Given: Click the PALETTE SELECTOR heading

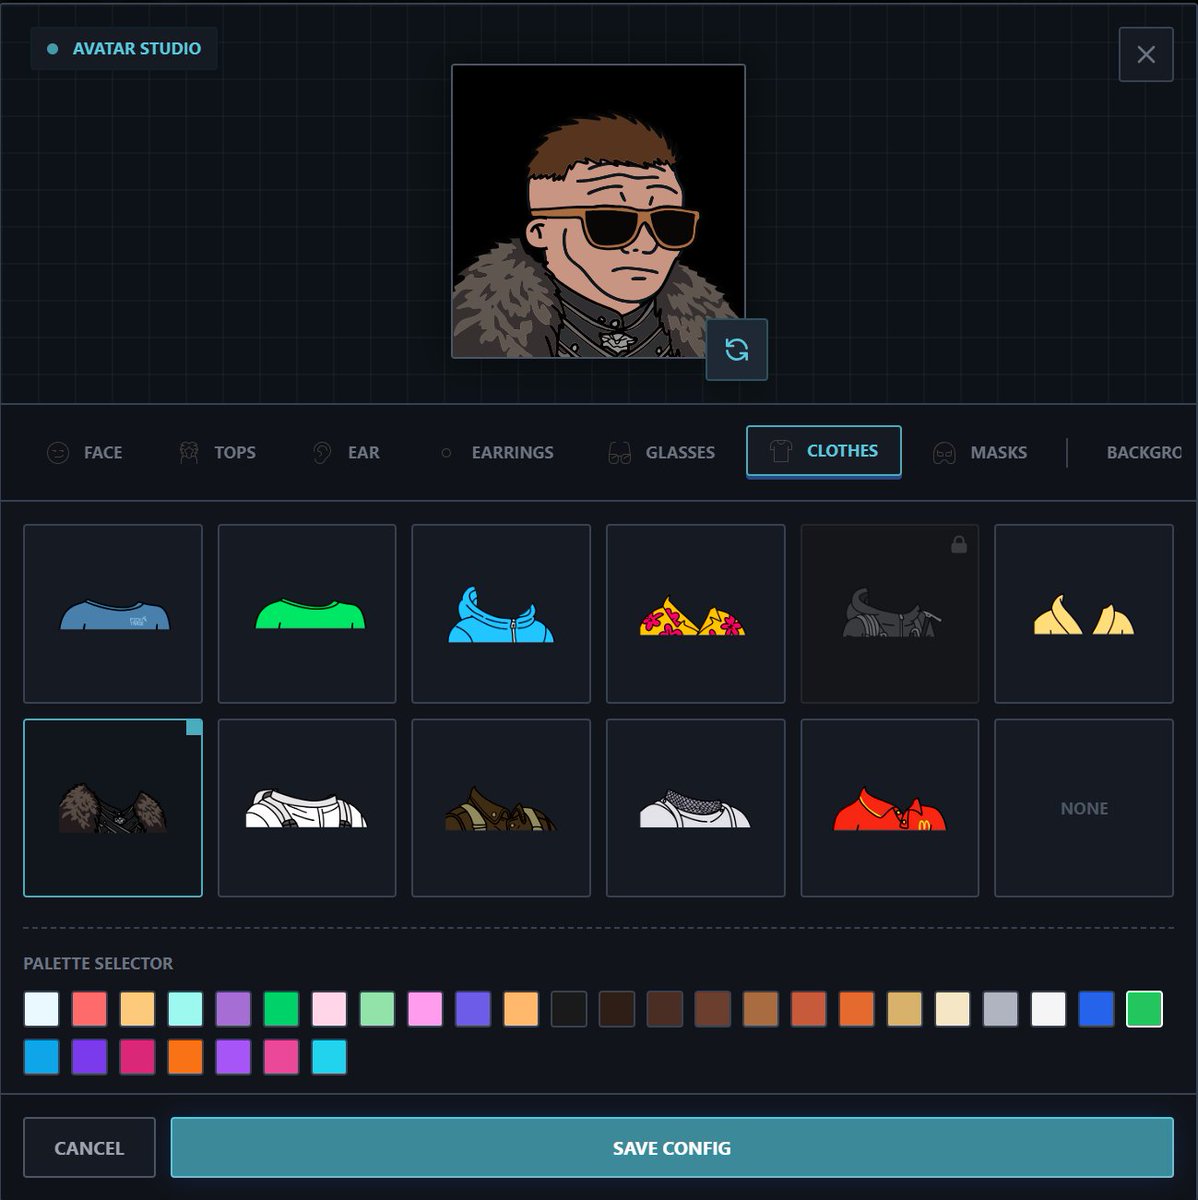Looking at the screenshot, I should [x=98, y=963].
